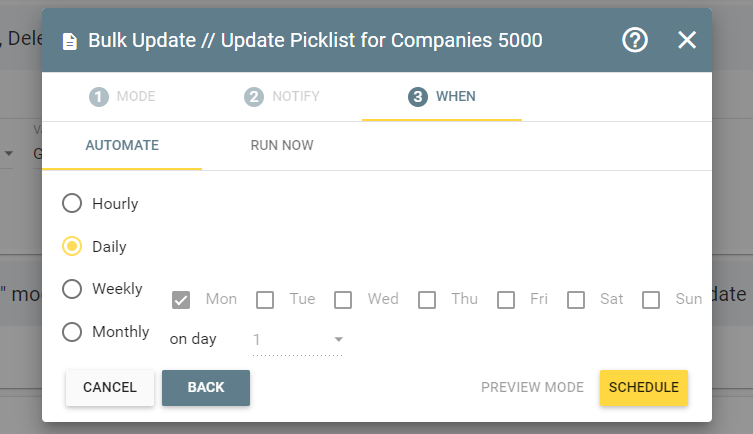Expand the on day dropdown arrow
The height and width of the screenshot is (434, 753).
click(339, 339)
